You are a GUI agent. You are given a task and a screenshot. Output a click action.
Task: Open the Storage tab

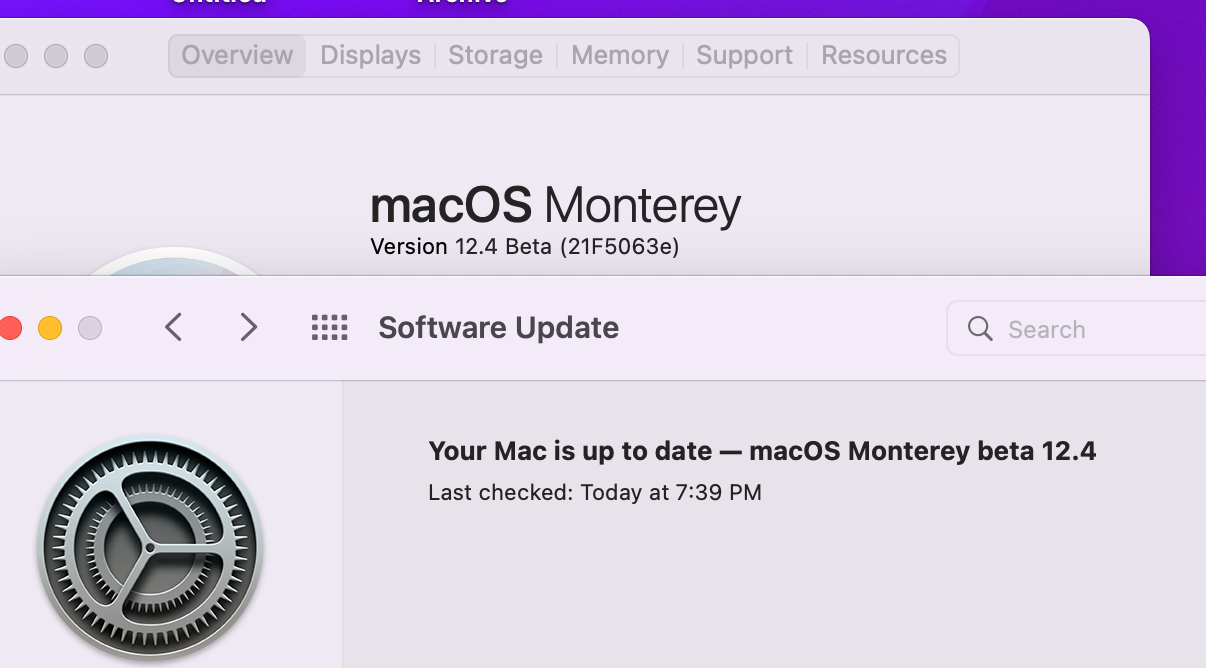coord(495,56)
